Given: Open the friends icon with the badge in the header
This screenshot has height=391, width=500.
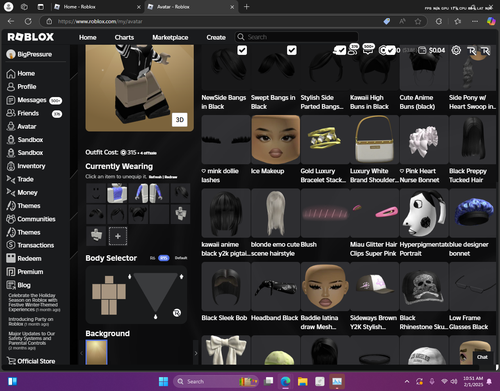Looking at the screenshot, I should pyautogui.click(x=353, y=49).
